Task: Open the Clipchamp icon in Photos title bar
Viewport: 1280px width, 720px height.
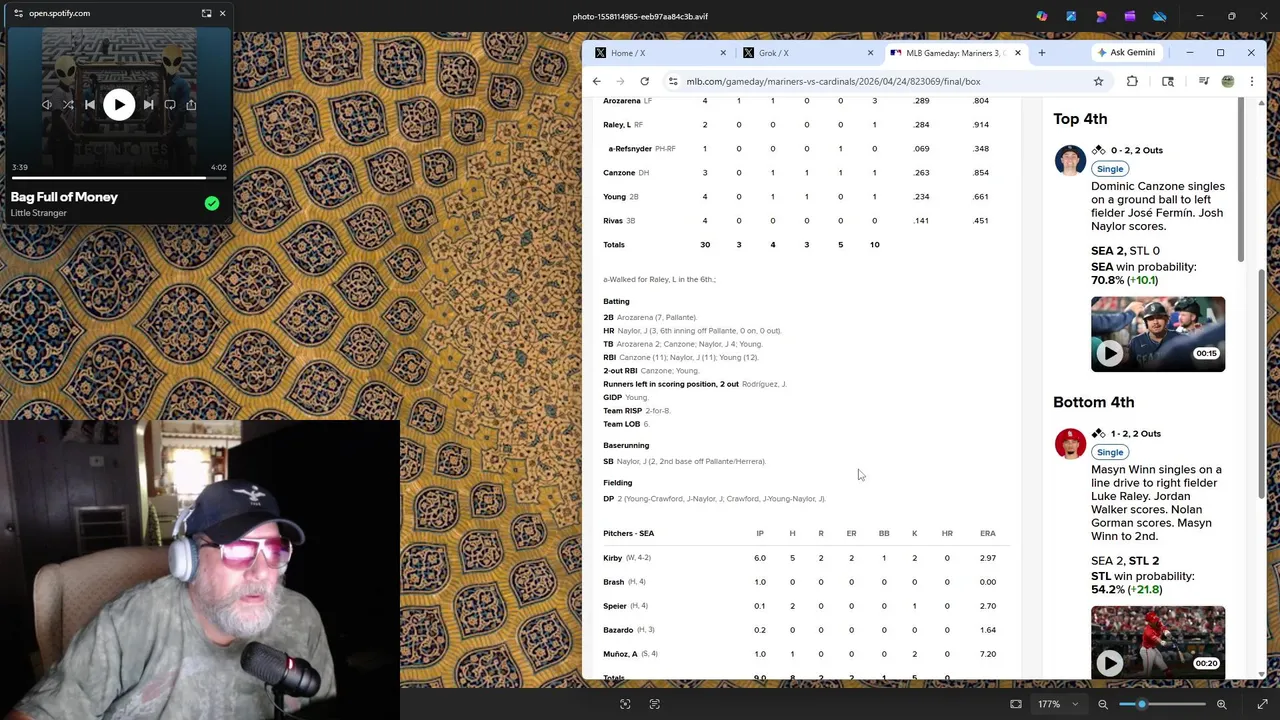Action: (x=1130, y=16)
